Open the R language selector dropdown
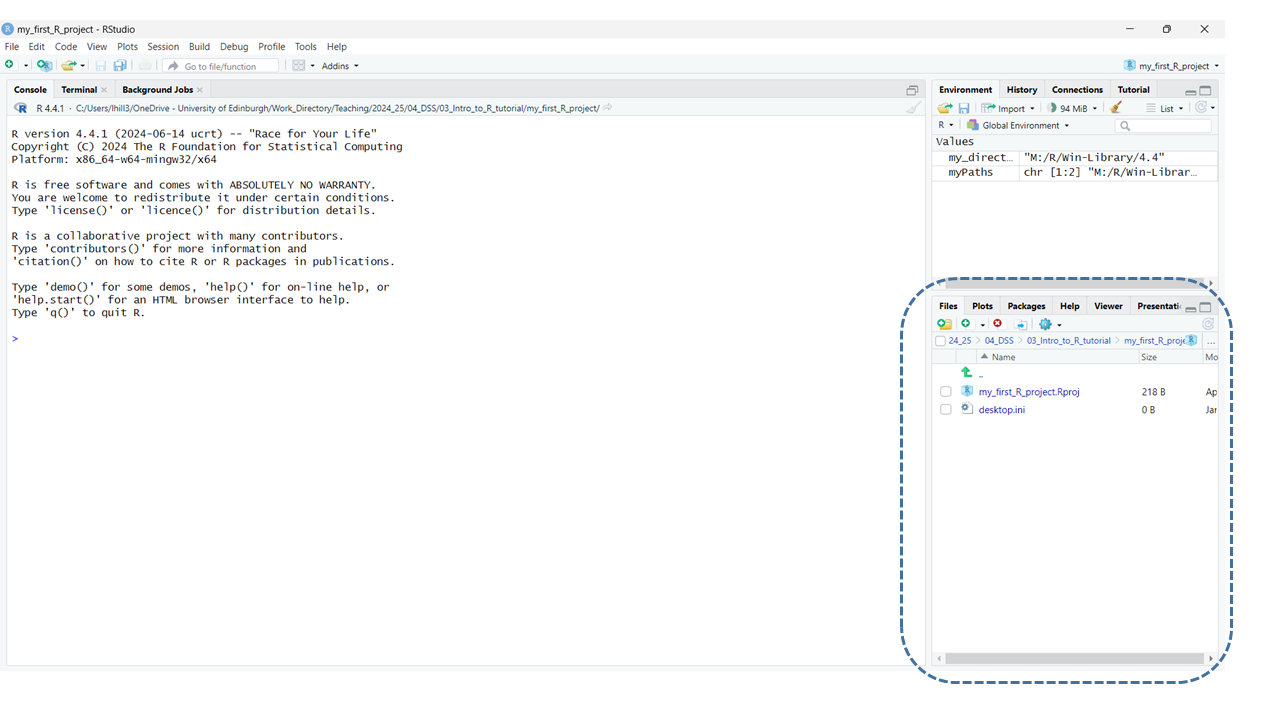The height and width of the screenshot is (720, 1280). [x=946, y=126]
